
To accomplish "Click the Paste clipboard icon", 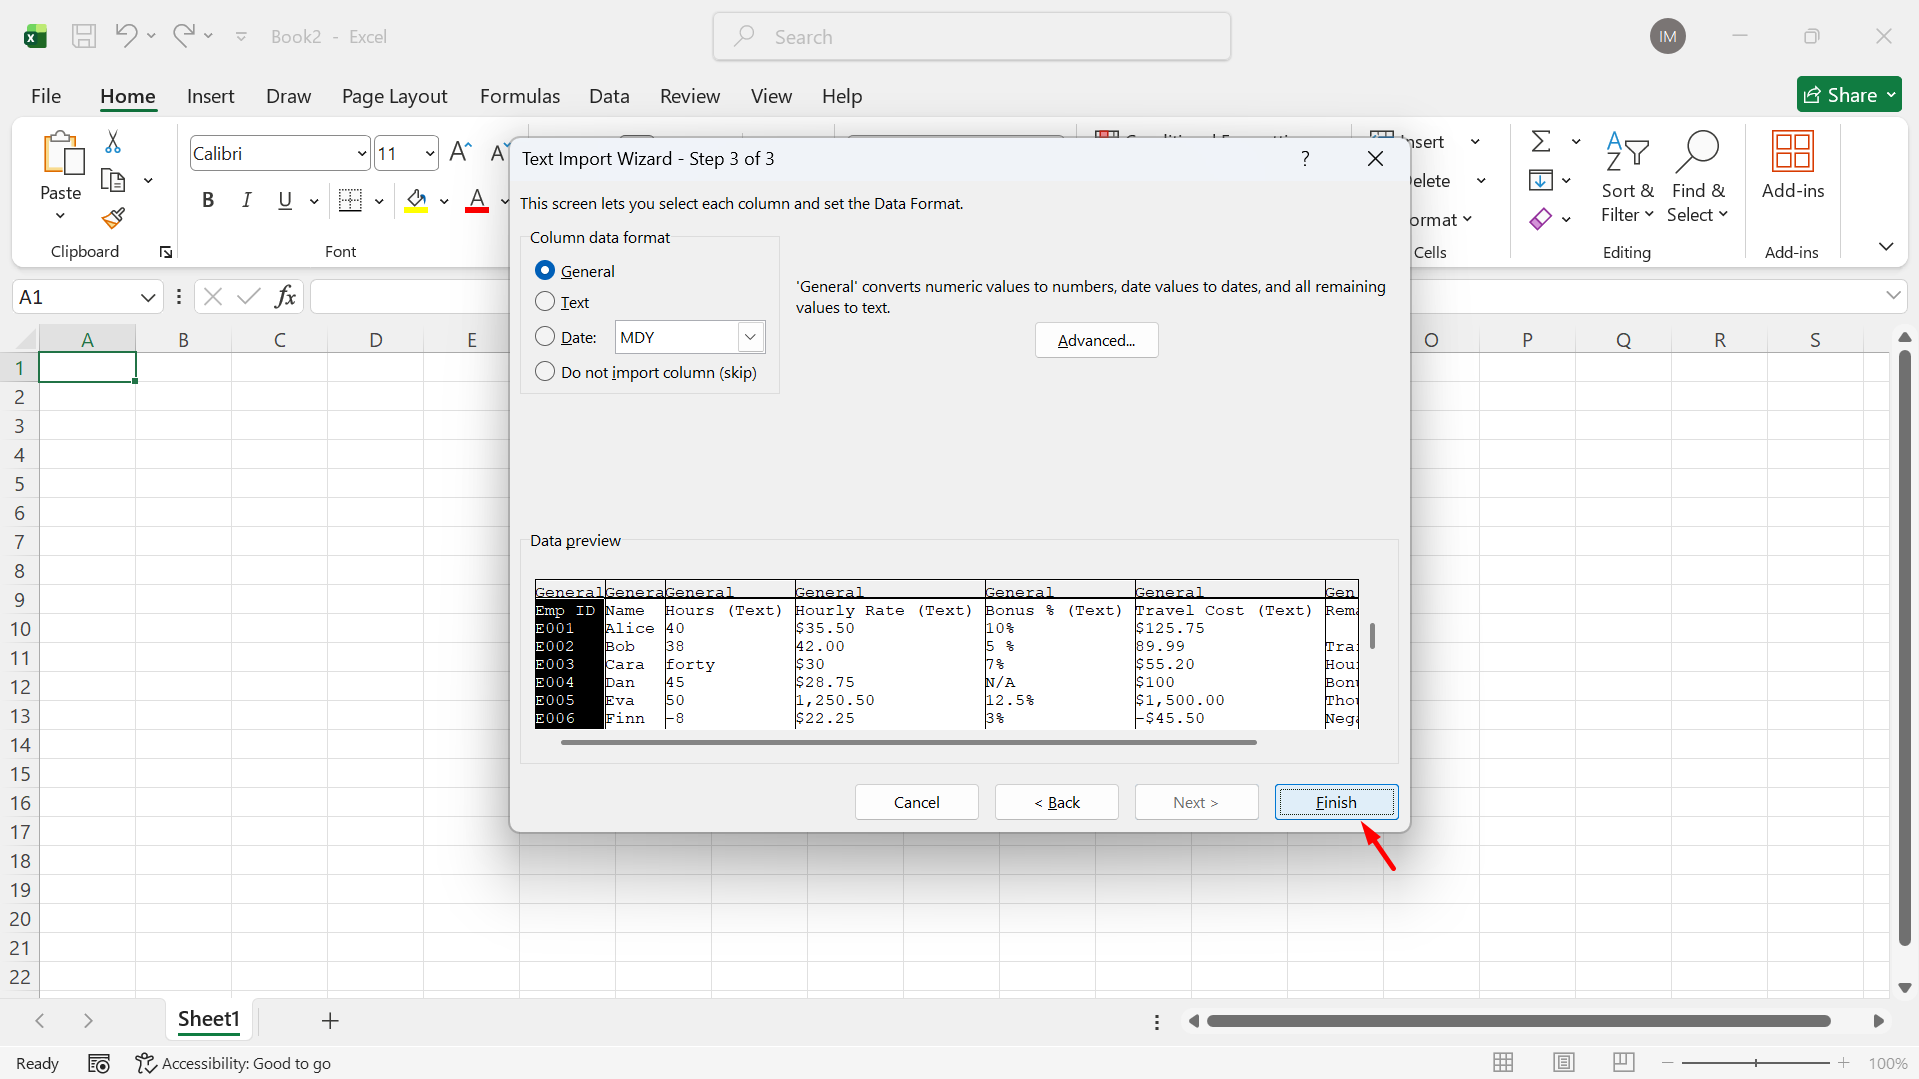I will click(62, 153).
